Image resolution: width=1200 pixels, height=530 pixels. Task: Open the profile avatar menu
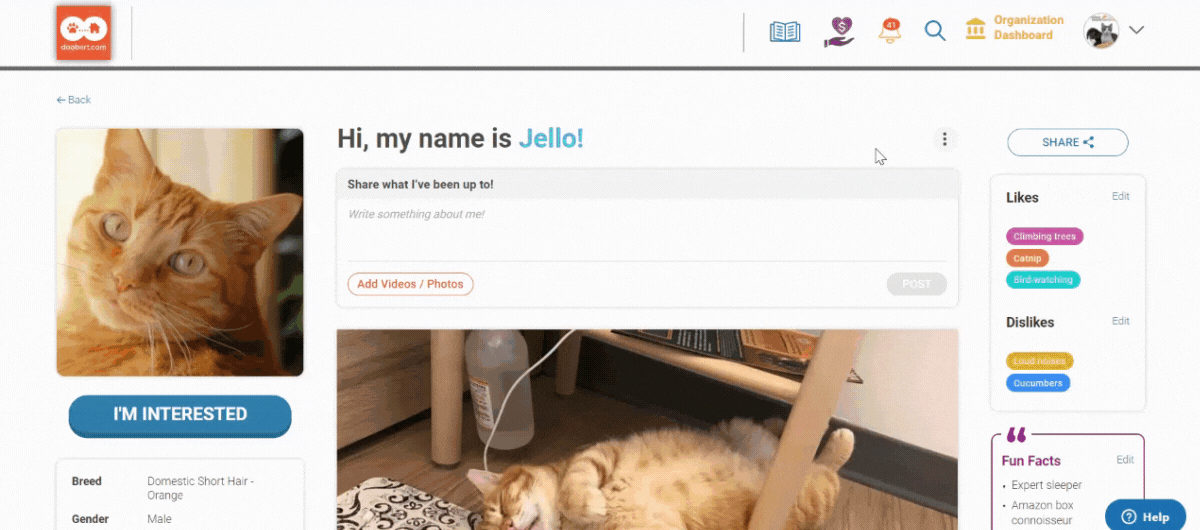click(x=1101, y=30)
